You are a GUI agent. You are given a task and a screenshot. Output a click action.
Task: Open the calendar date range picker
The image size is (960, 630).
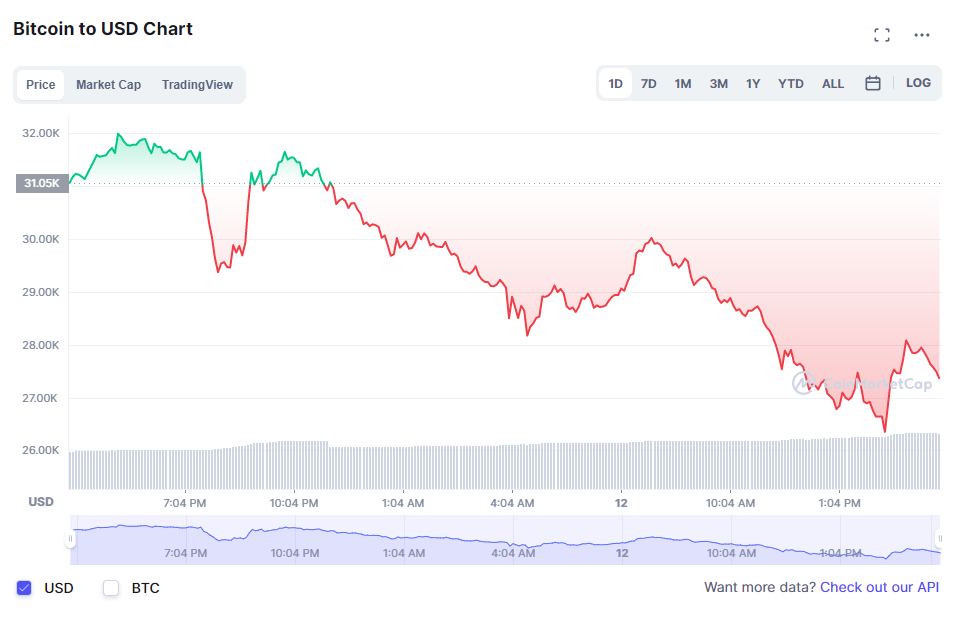pos(872,83)
